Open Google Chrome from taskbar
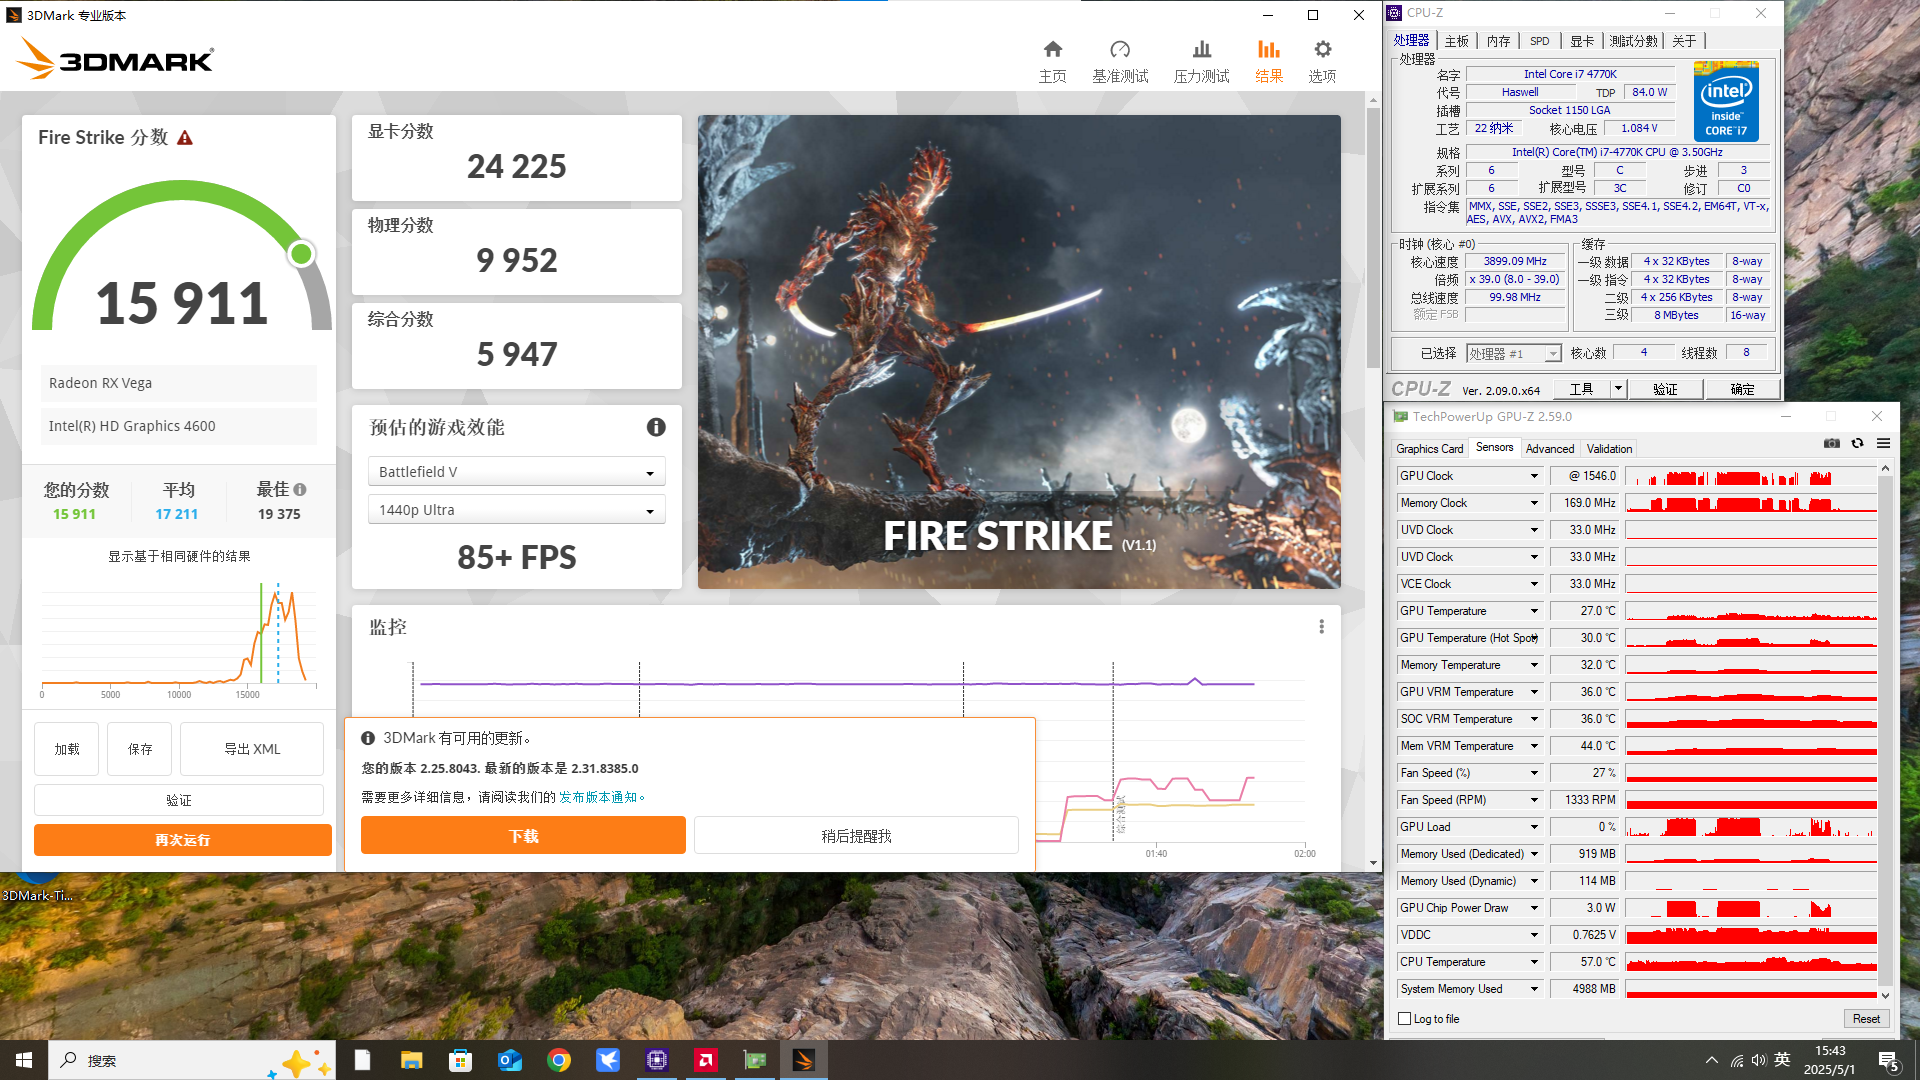The width and height of the screenshot is (1920, 1080). (558, 1060)
